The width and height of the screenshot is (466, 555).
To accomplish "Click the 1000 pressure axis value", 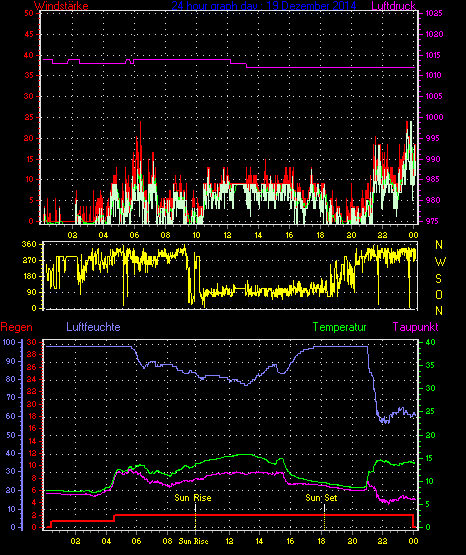I will coord(434,117).
